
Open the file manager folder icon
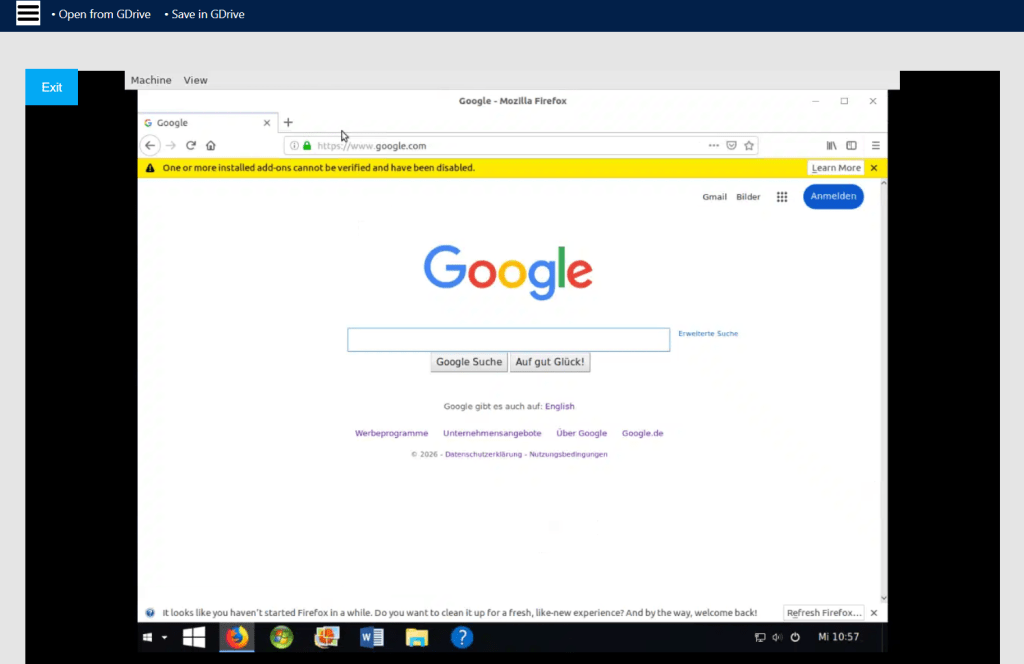pos(417,637)
